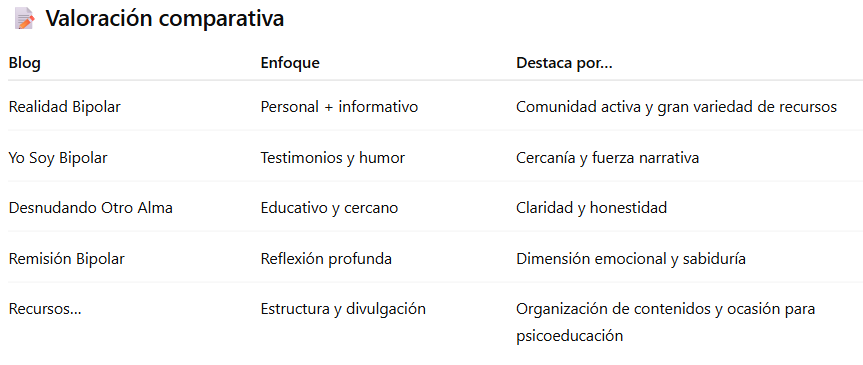Select the Remisión Bipolar blog cell

click(x=67, y=259)
